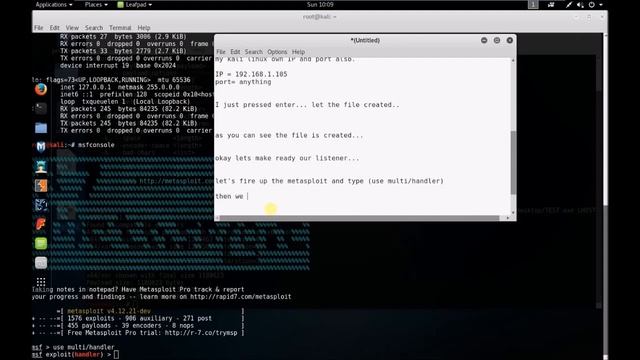Place cursor after 'then we' in Leafpad

[x=247, y=196]
